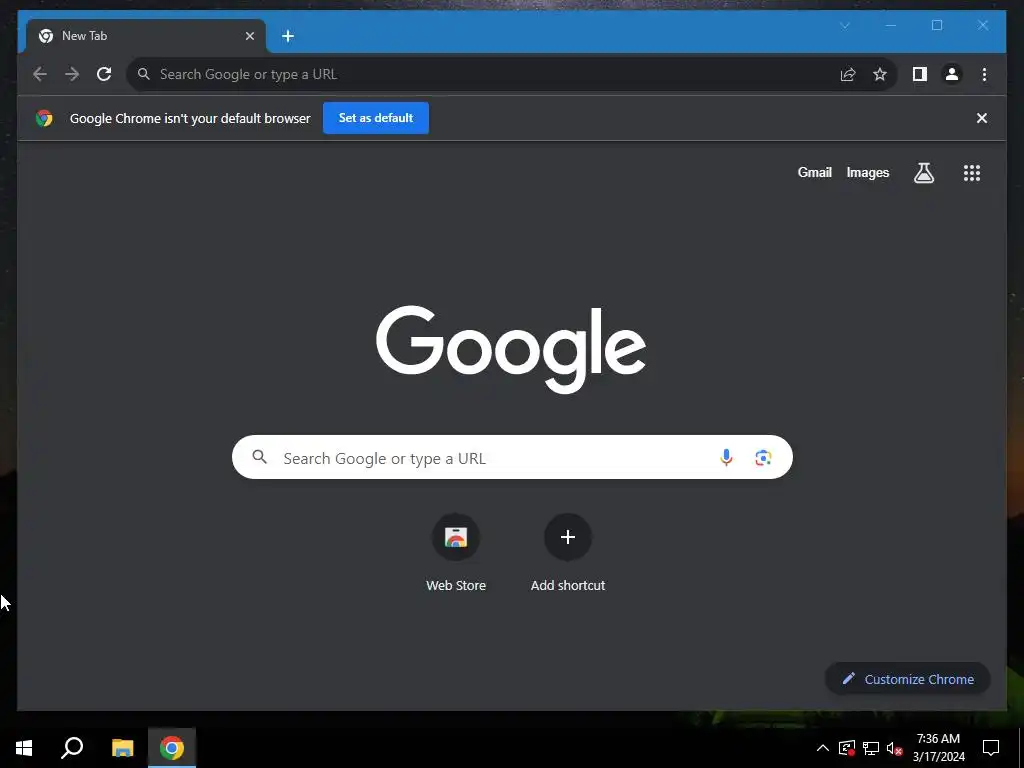Select the New Tab tab
Image resolution: width=1024 pixels, height=768 pixels.
click(x=145, y=36)
